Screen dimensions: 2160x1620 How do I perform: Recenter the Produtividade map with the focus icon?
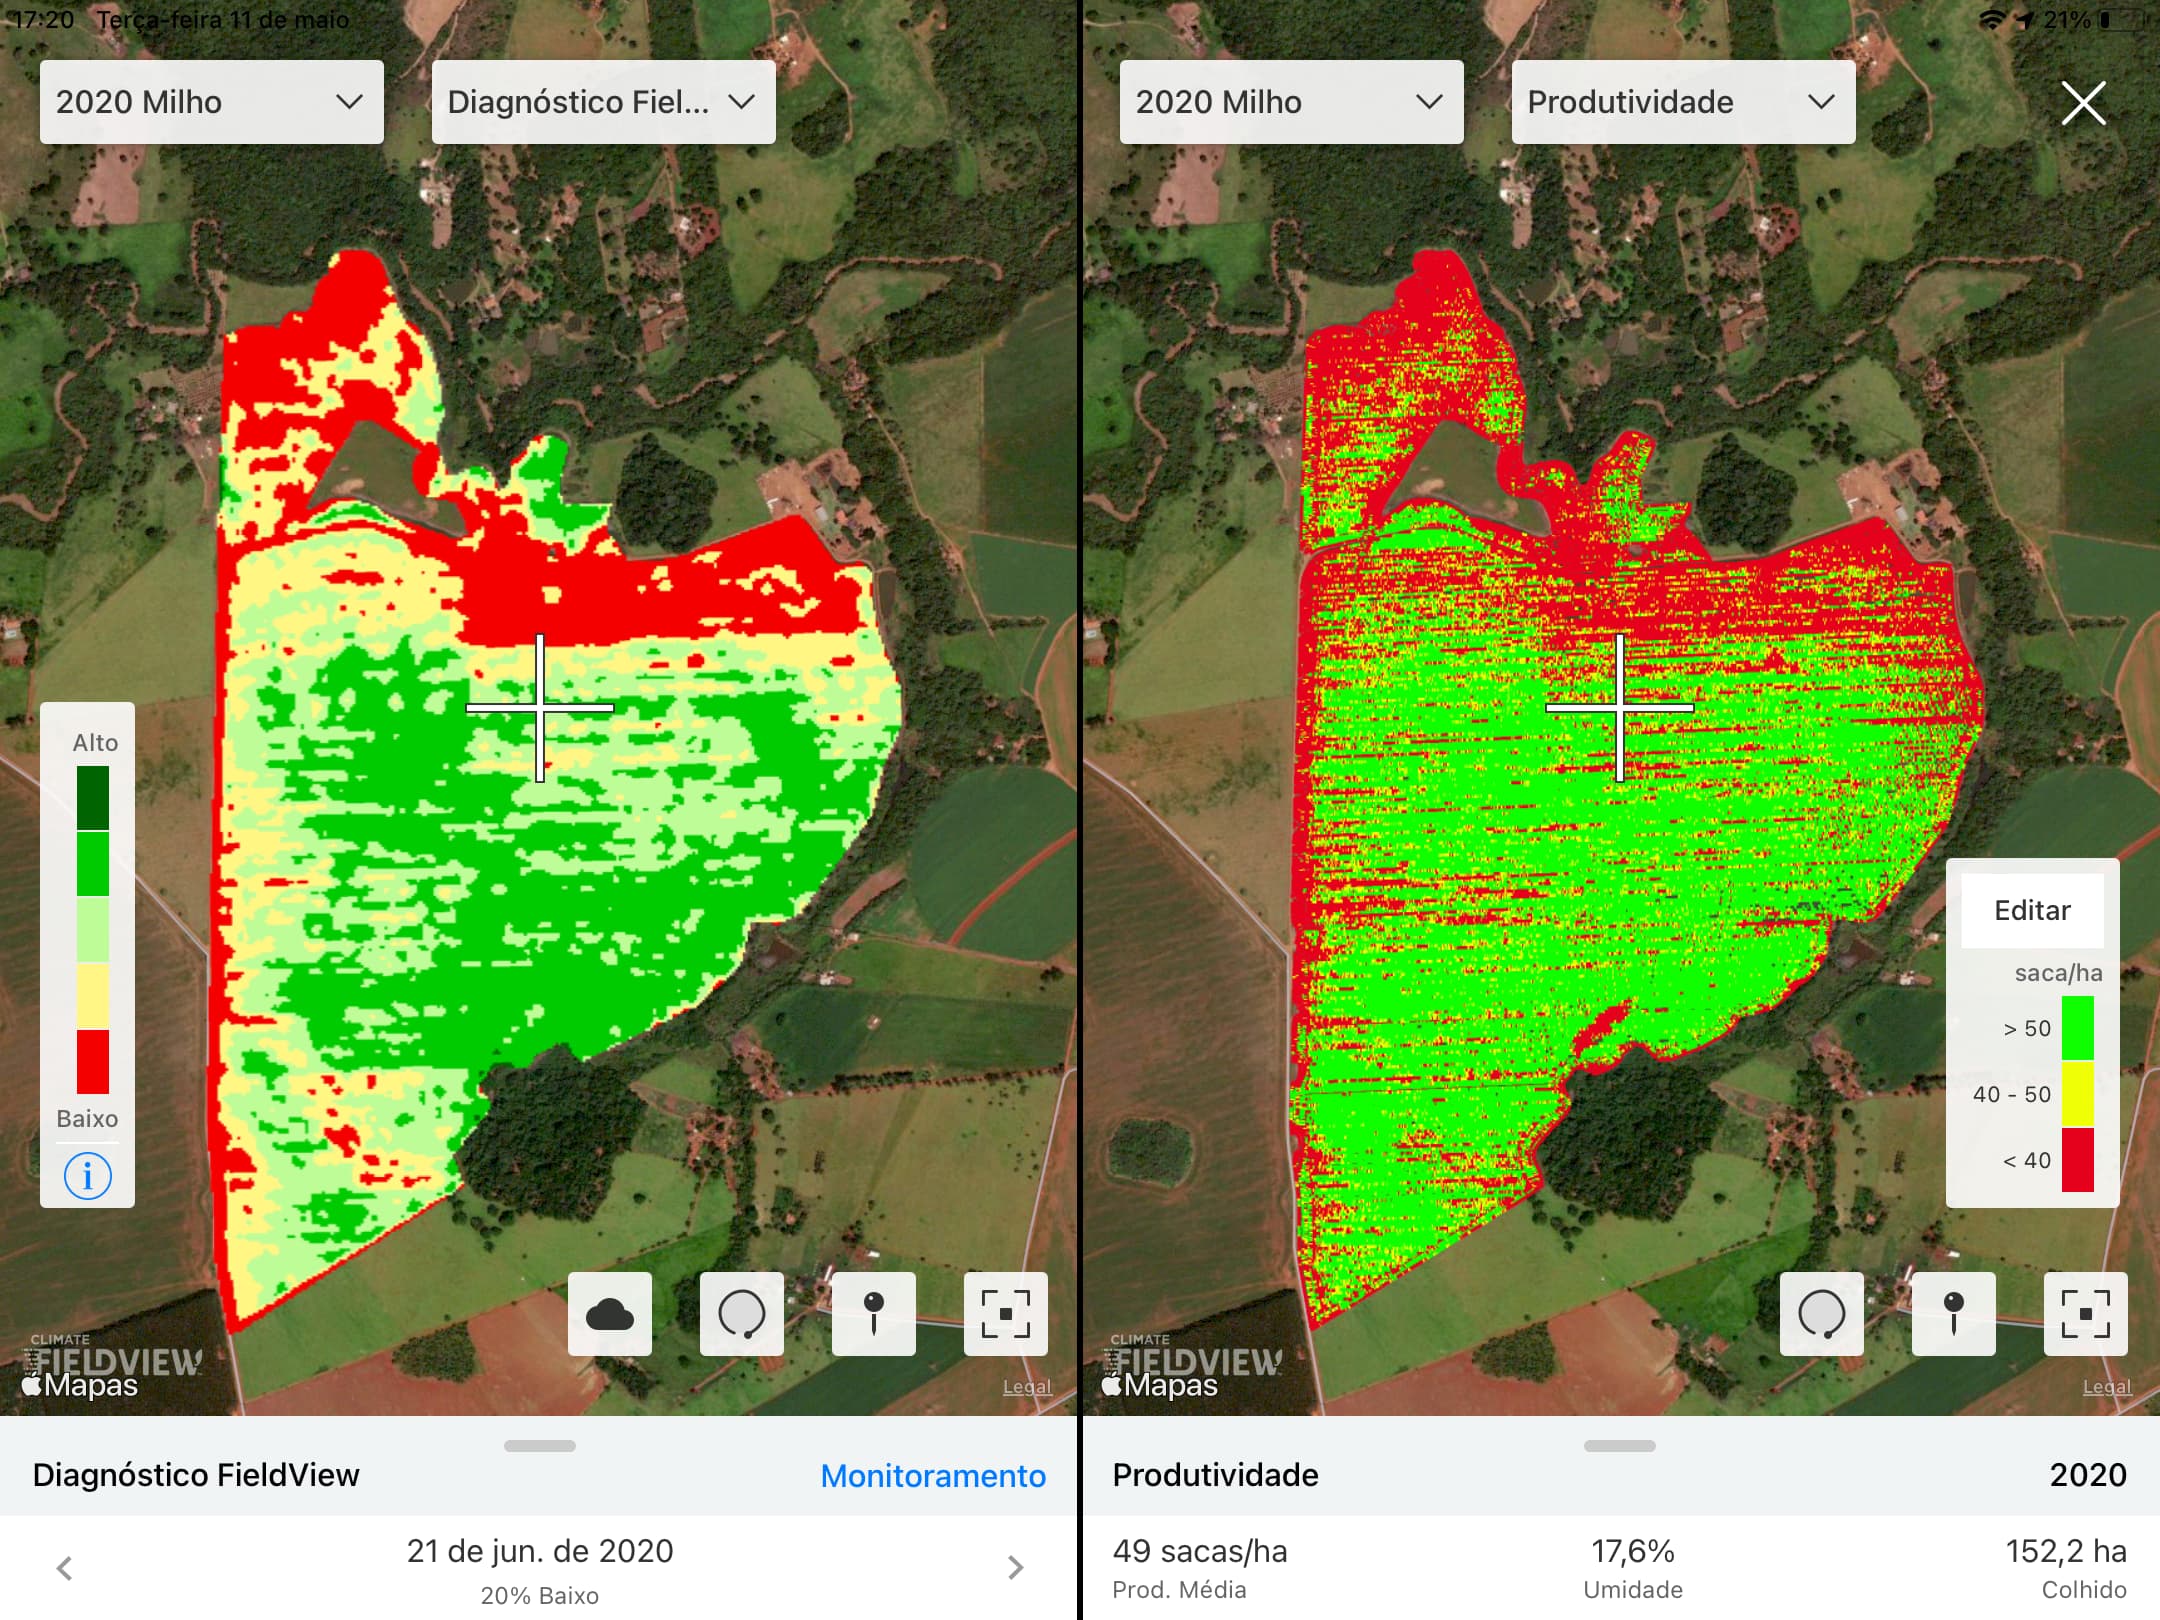[2085, 1314]
